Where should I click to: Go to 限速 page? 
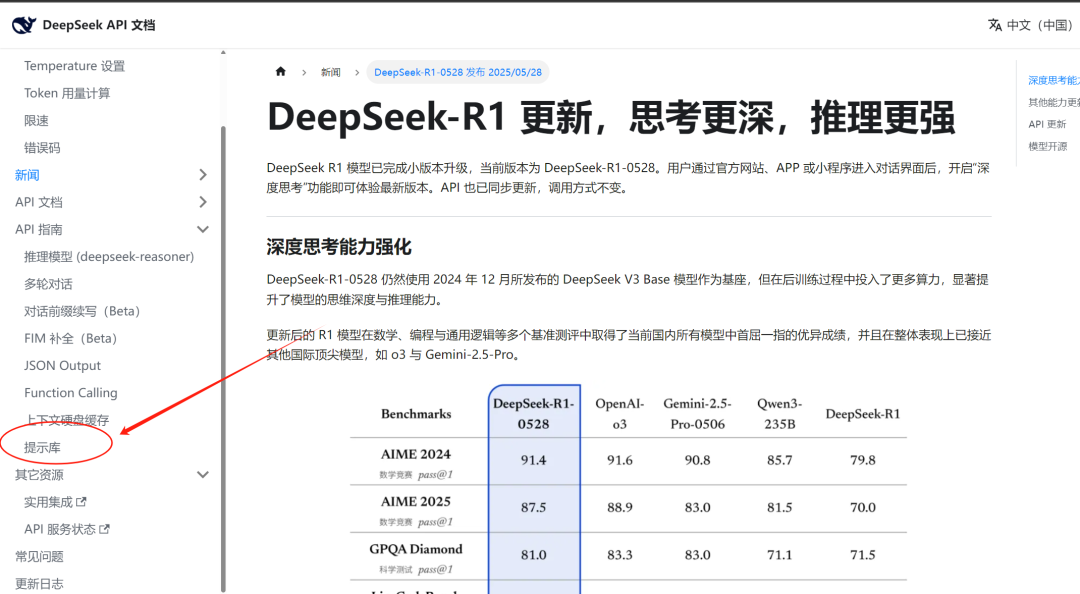tap(37, 121)
